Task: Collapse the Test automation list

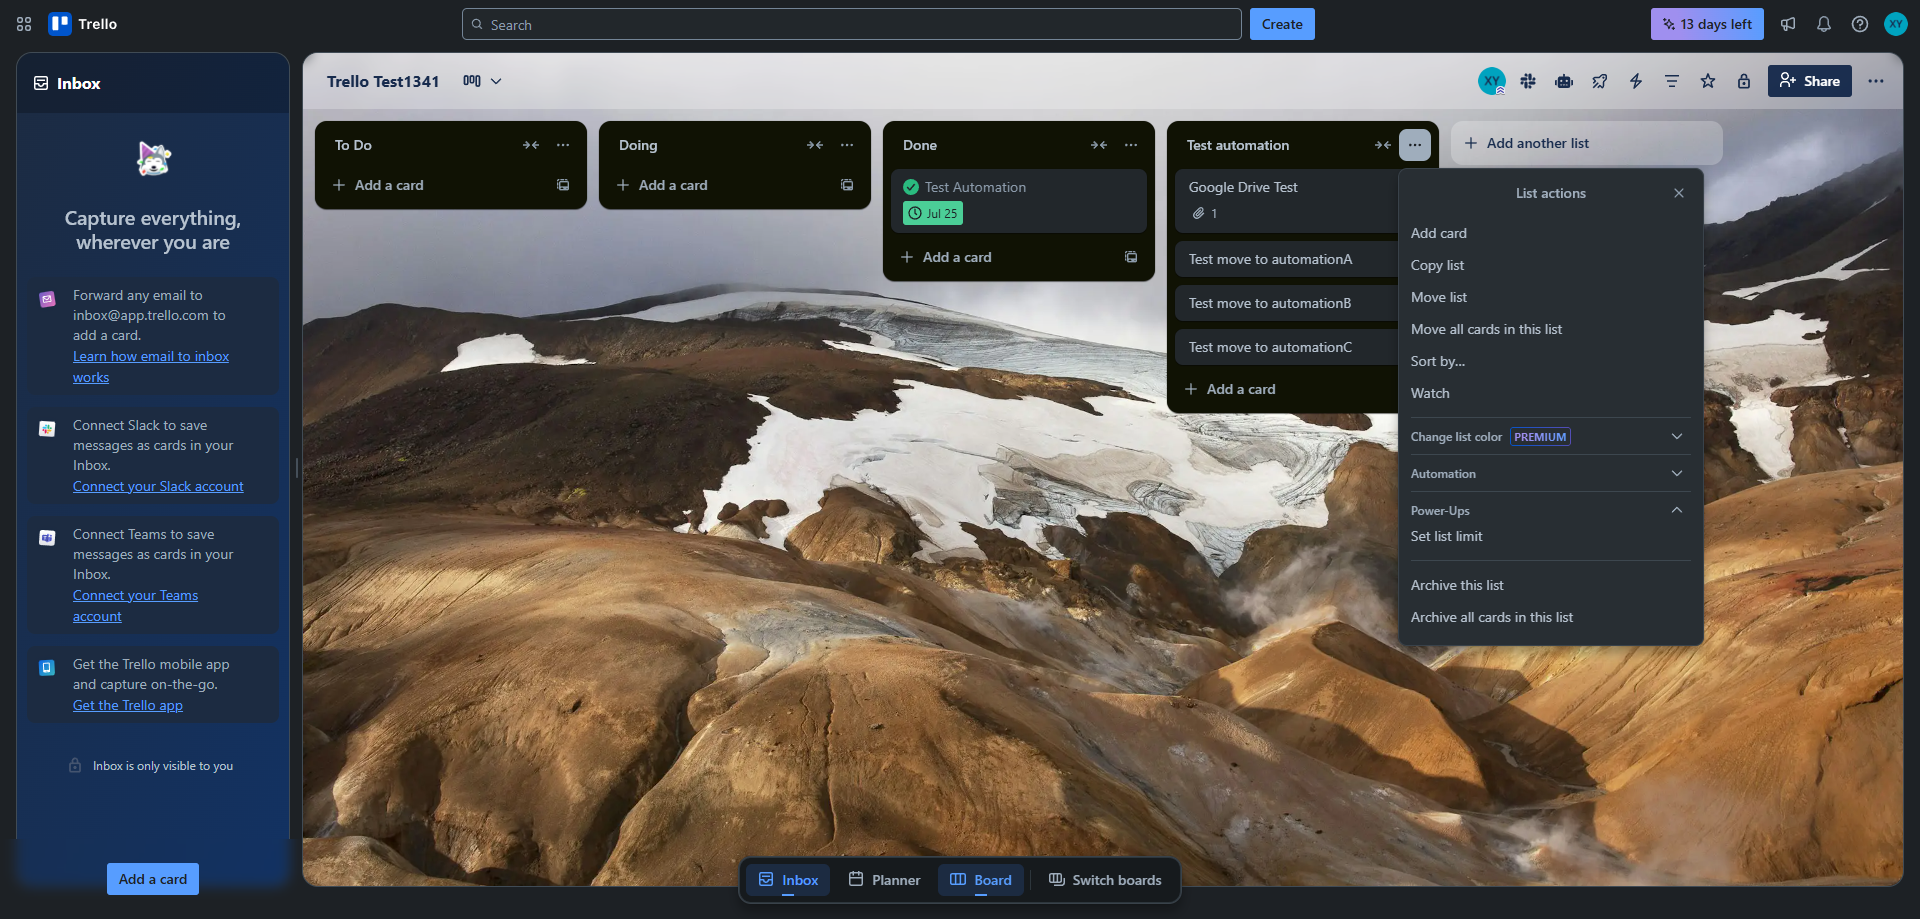Action: (x=1383, y=145)
